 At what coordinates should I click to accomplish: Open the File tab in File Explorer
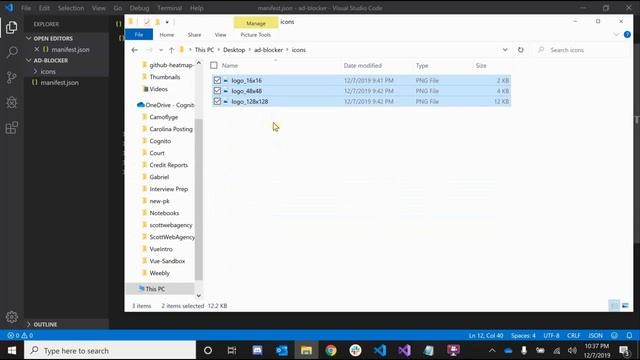[x=139, y=35]
